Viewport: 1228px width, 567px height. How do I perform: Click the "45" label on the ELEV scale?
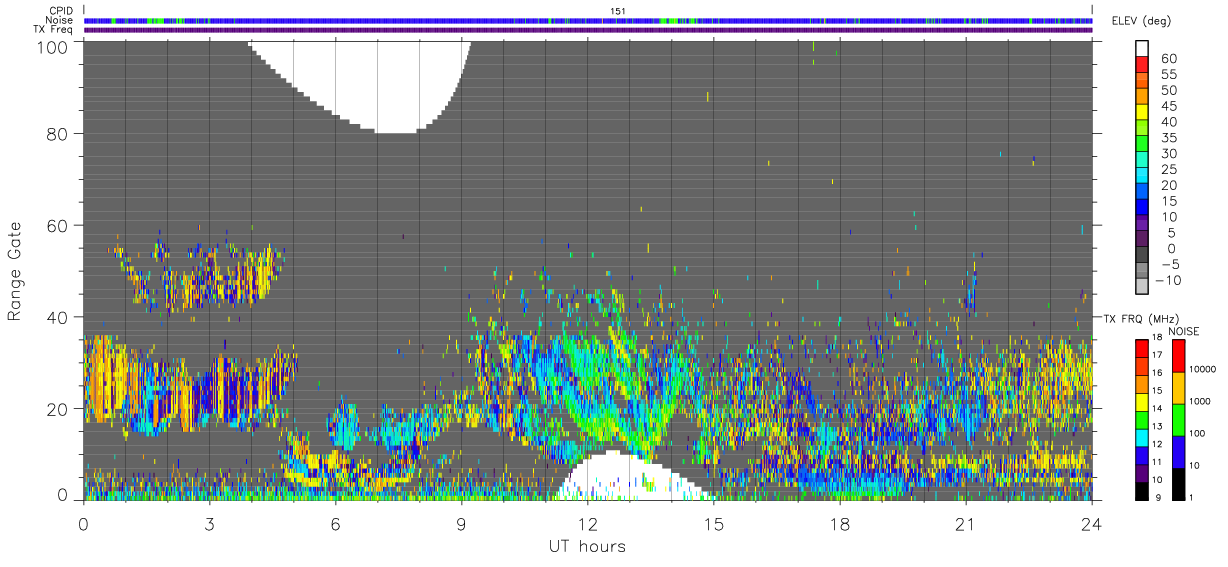coord(1167,106)
